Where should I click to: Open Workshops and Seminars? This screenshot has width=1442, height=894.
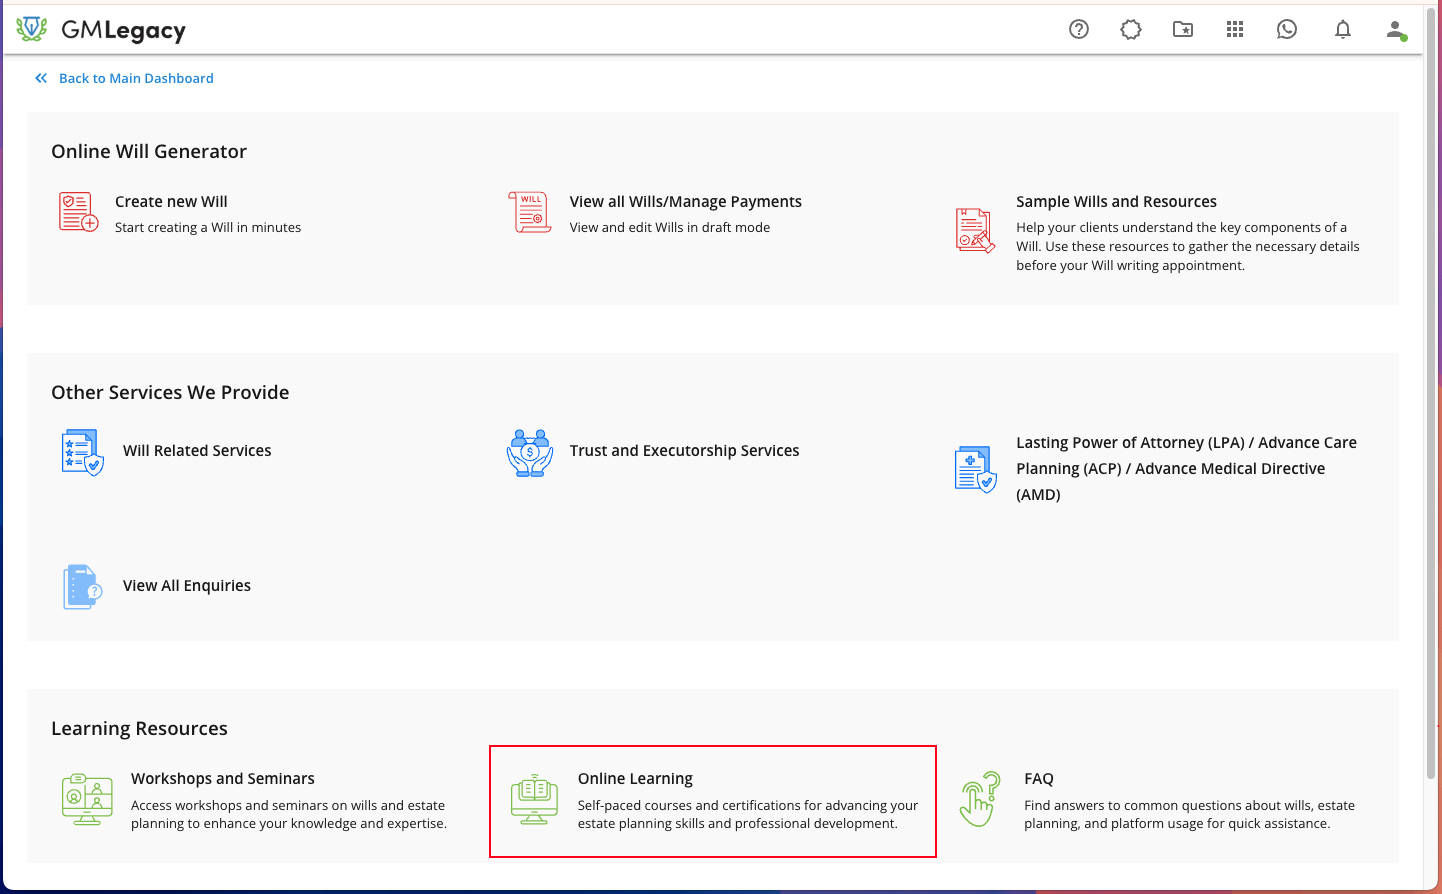click(223, 779)
